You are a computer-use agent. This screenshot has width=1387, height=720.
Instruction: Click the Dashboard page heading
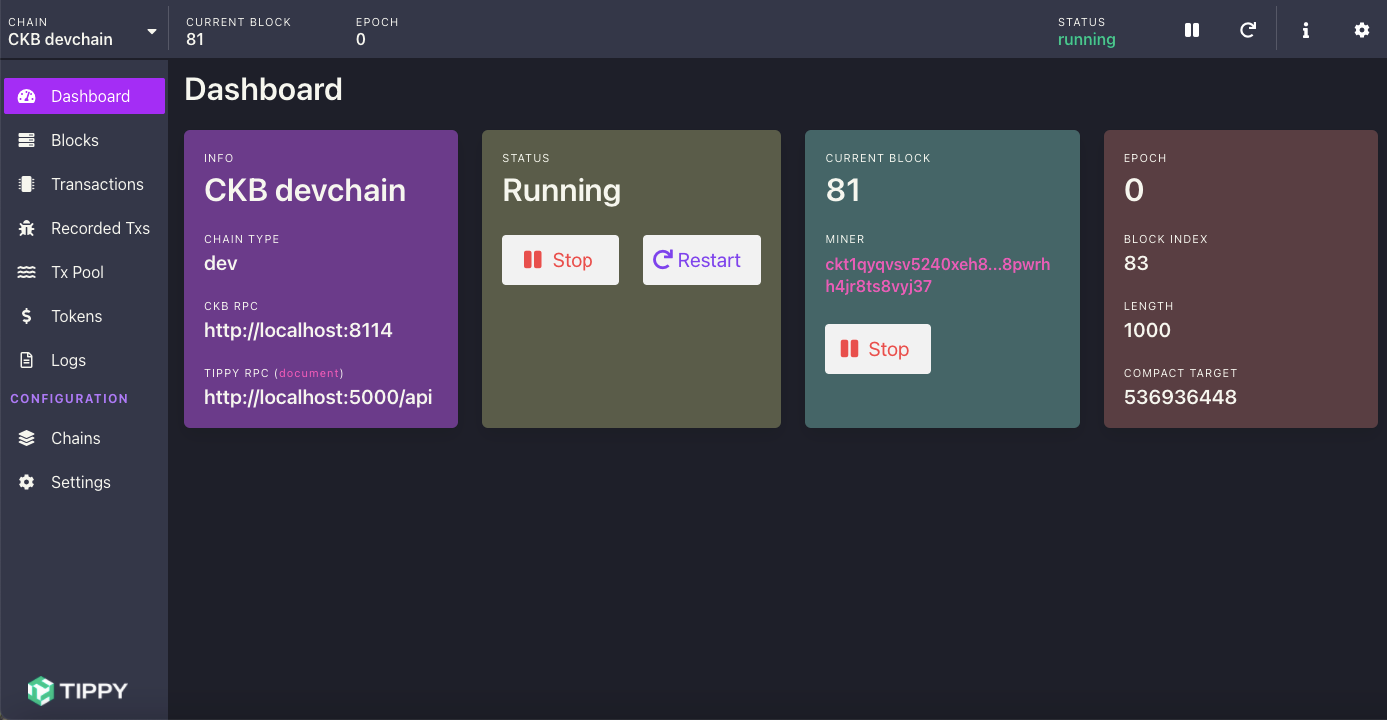264,89
